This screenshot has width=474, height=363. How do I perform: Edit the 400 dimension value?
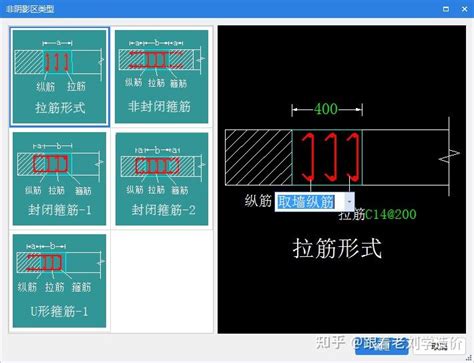(326, 109)
